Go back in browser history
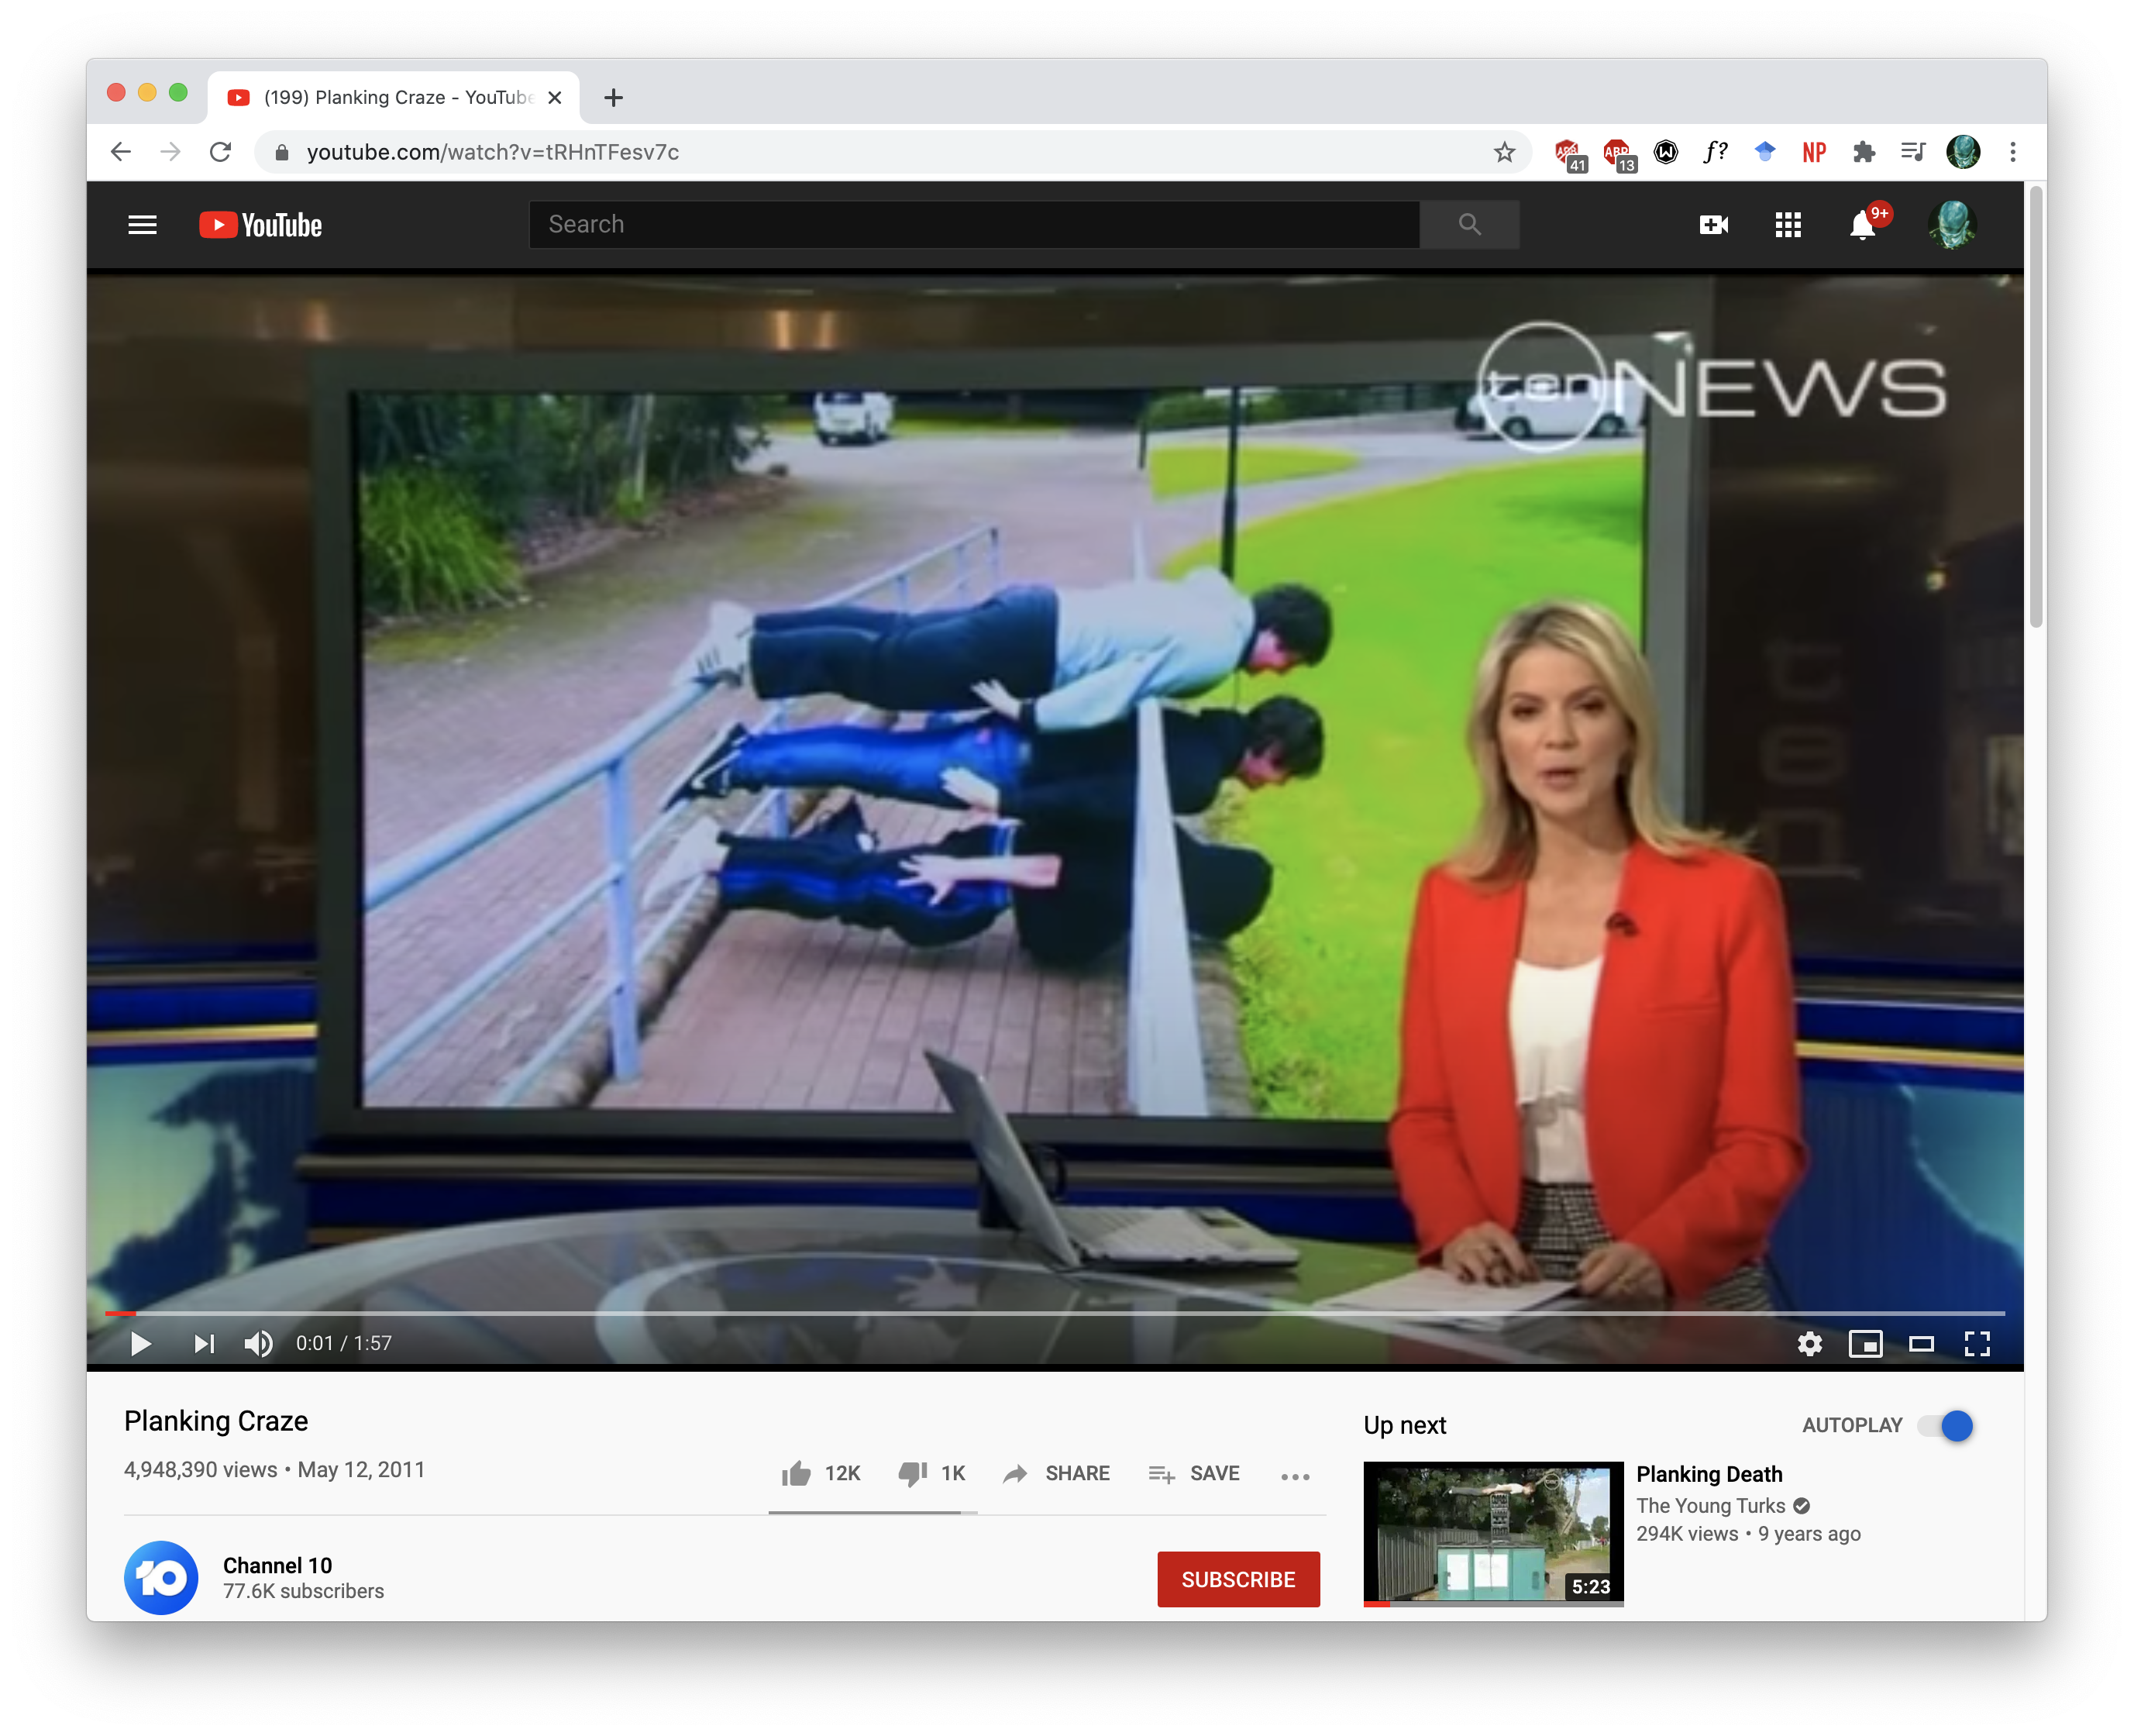This screenshot has width=2134, height=1736. (x=121, y=152)
